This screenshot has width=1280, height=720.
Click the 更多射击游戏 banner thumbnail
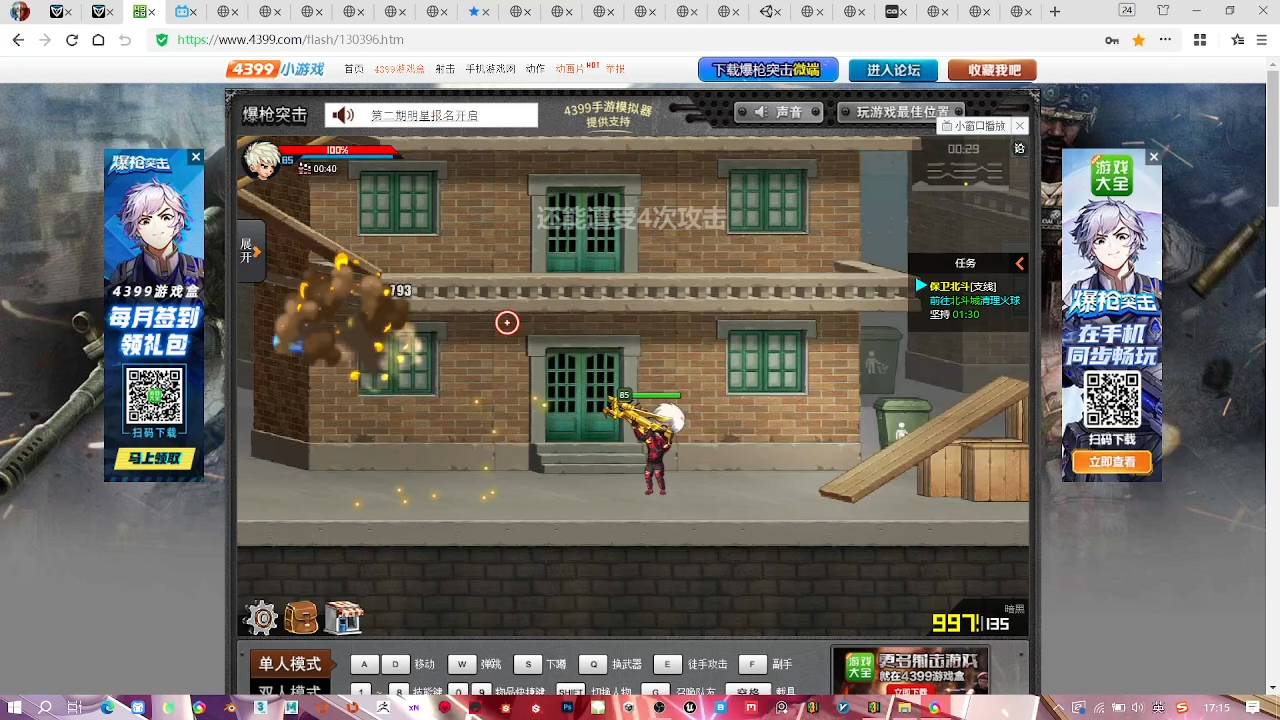[x=910, y=670]
